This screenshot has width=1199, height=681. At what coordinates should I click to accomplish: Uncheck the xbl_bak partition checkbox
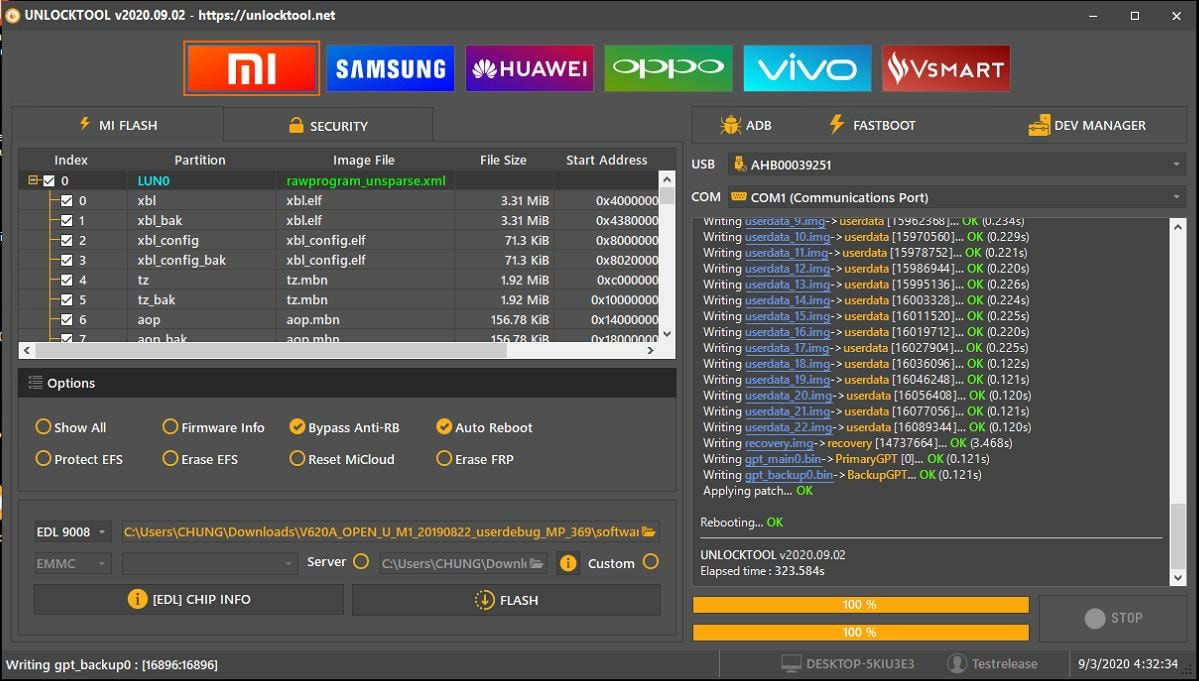(x=67, y=221)
